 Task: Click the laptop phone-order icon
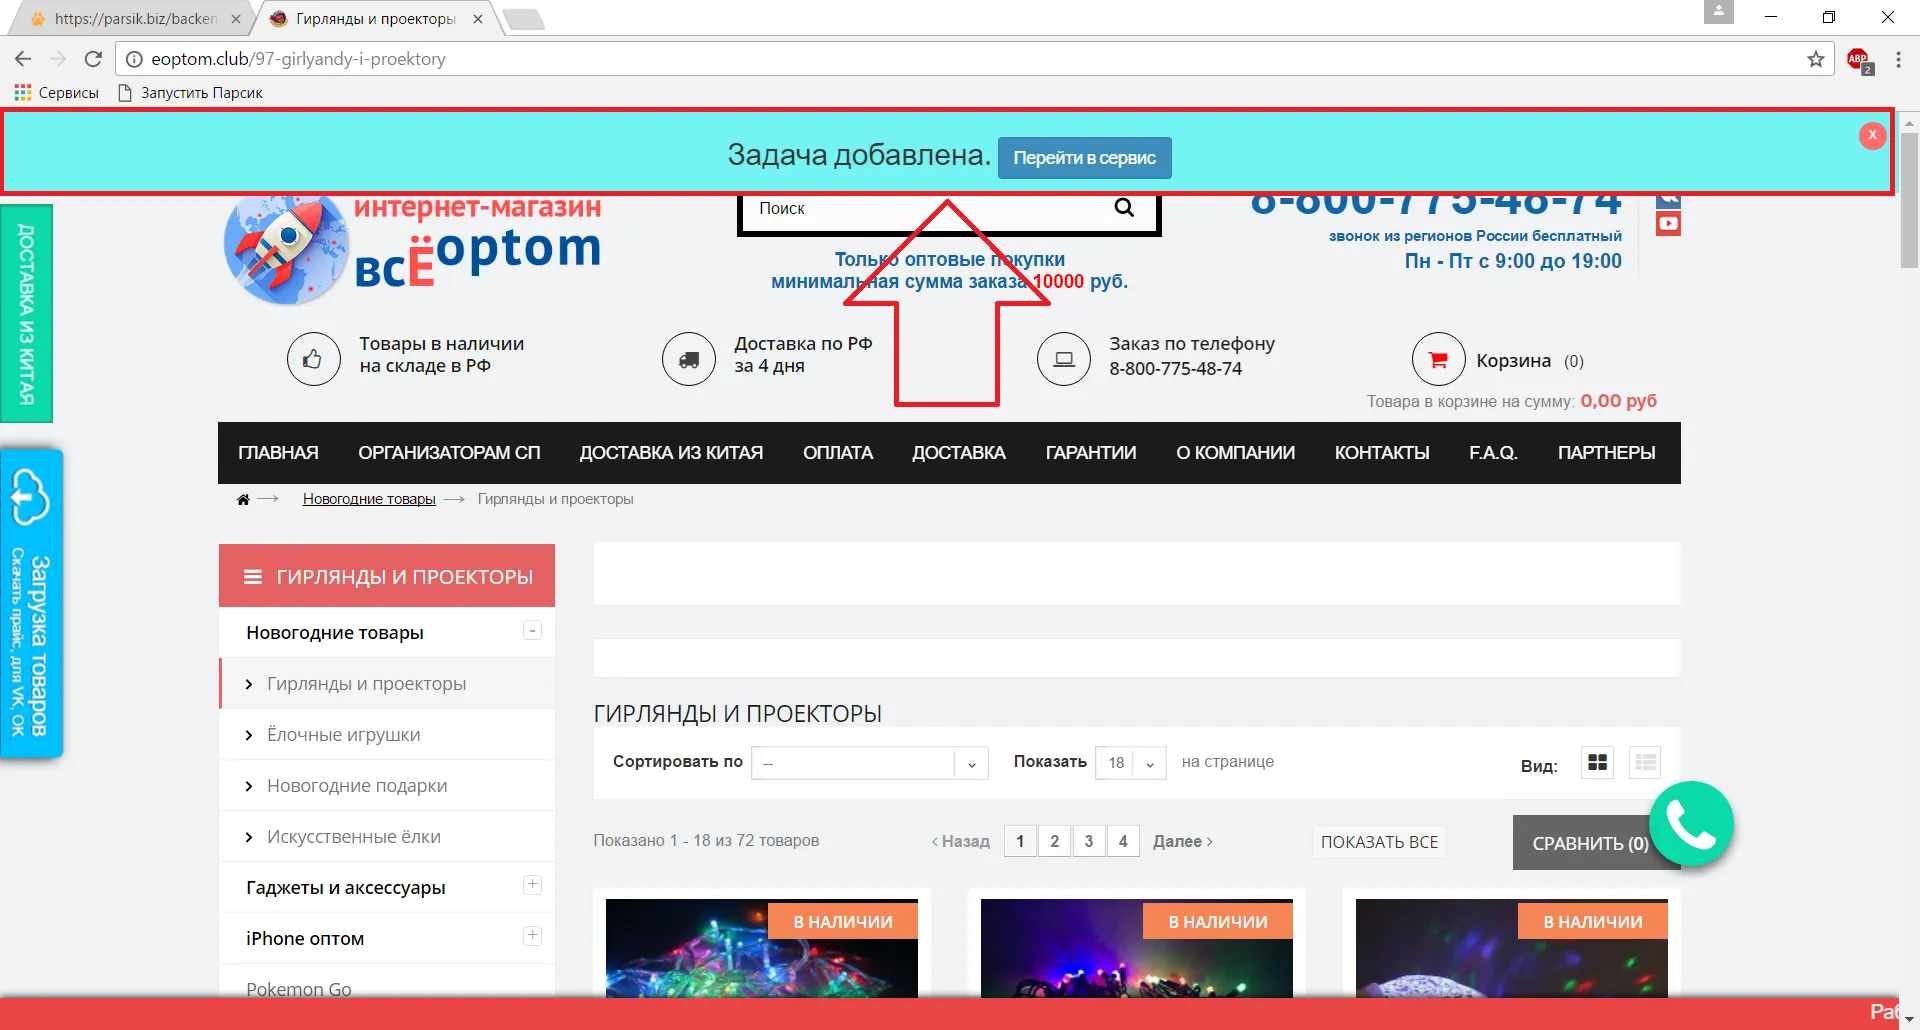pyautogui.click(x=1063, y=359)
